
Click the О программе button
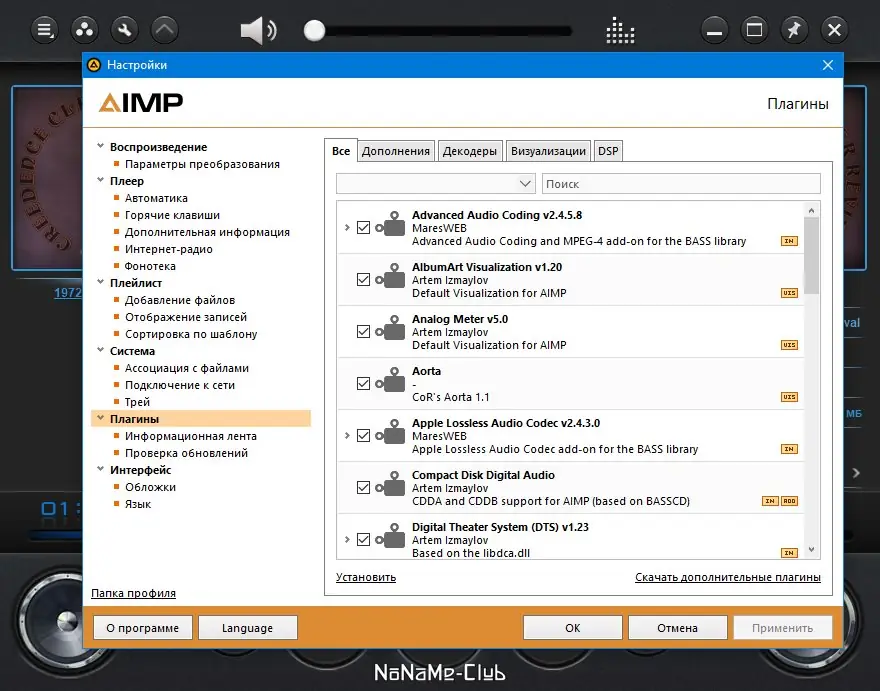[x=143, y=628]
